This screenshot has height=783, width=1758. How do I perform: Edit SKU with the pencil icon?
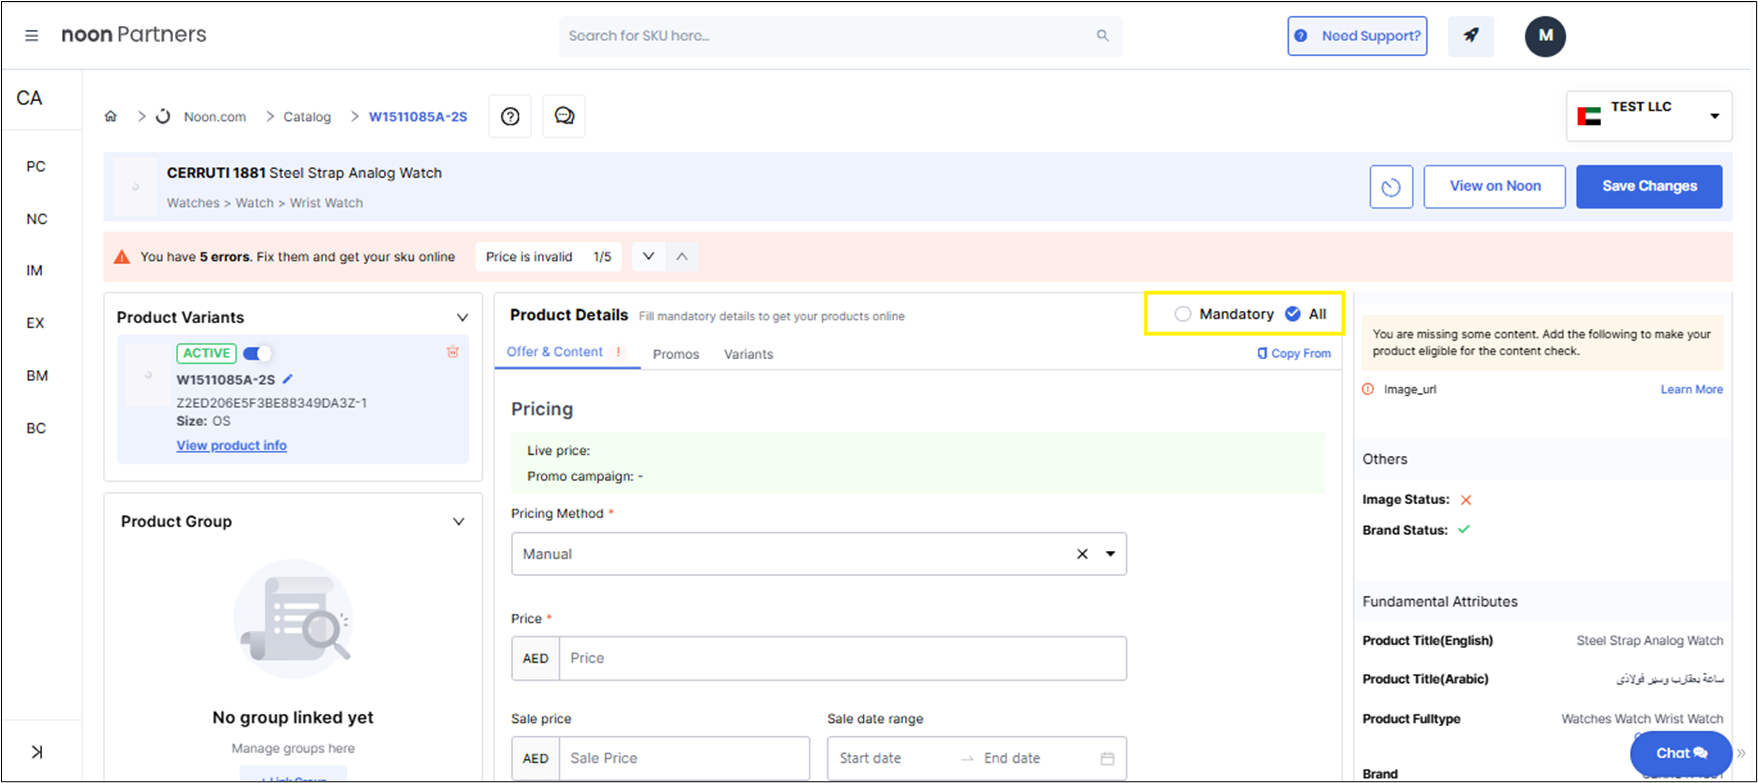(288, 379)
